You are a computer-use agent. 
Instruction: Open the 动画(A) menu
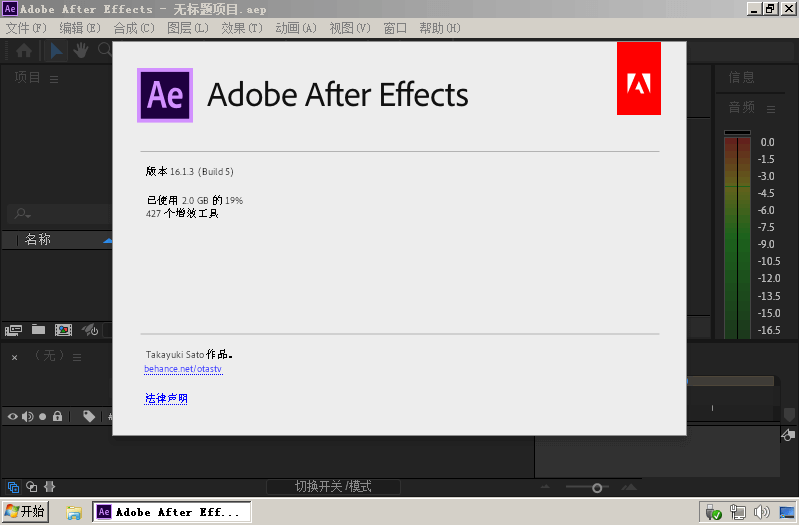click(296, 28)
